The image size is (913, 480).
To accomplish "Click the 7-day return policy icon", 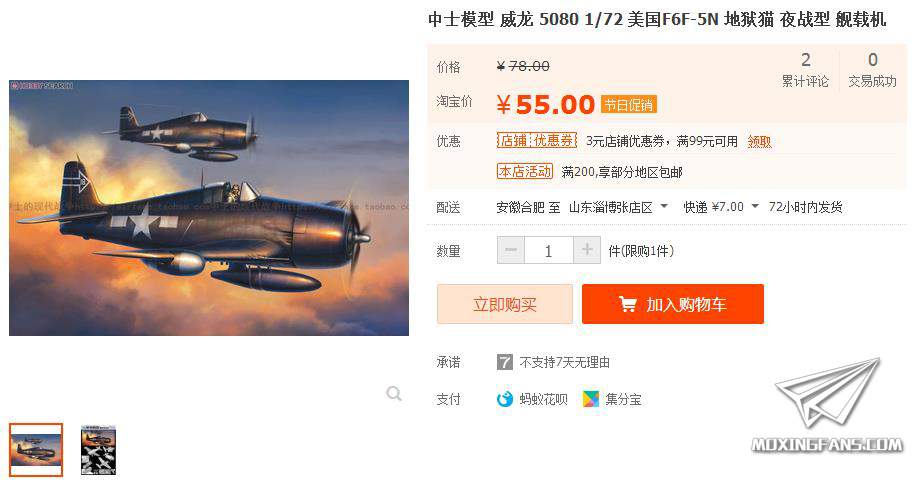I will (x=504, y=362).
